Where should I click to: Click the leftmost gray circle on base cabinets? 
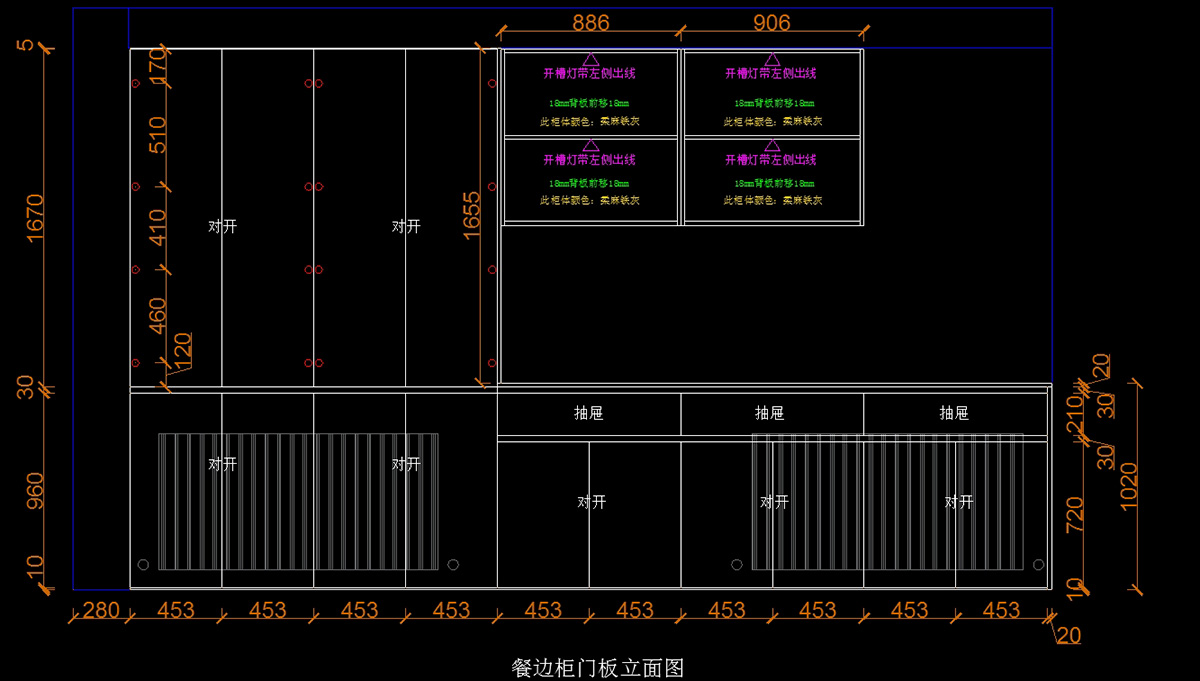[143, 565]
